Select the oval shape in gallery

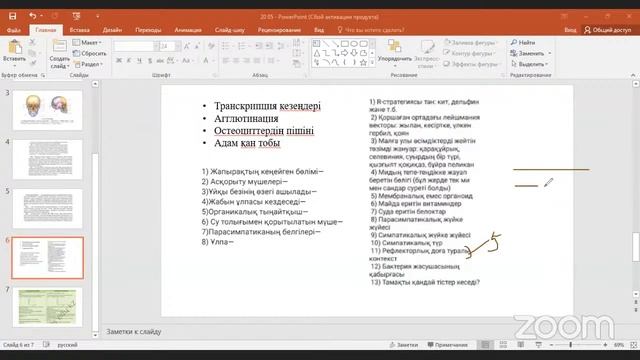point(354,43)
